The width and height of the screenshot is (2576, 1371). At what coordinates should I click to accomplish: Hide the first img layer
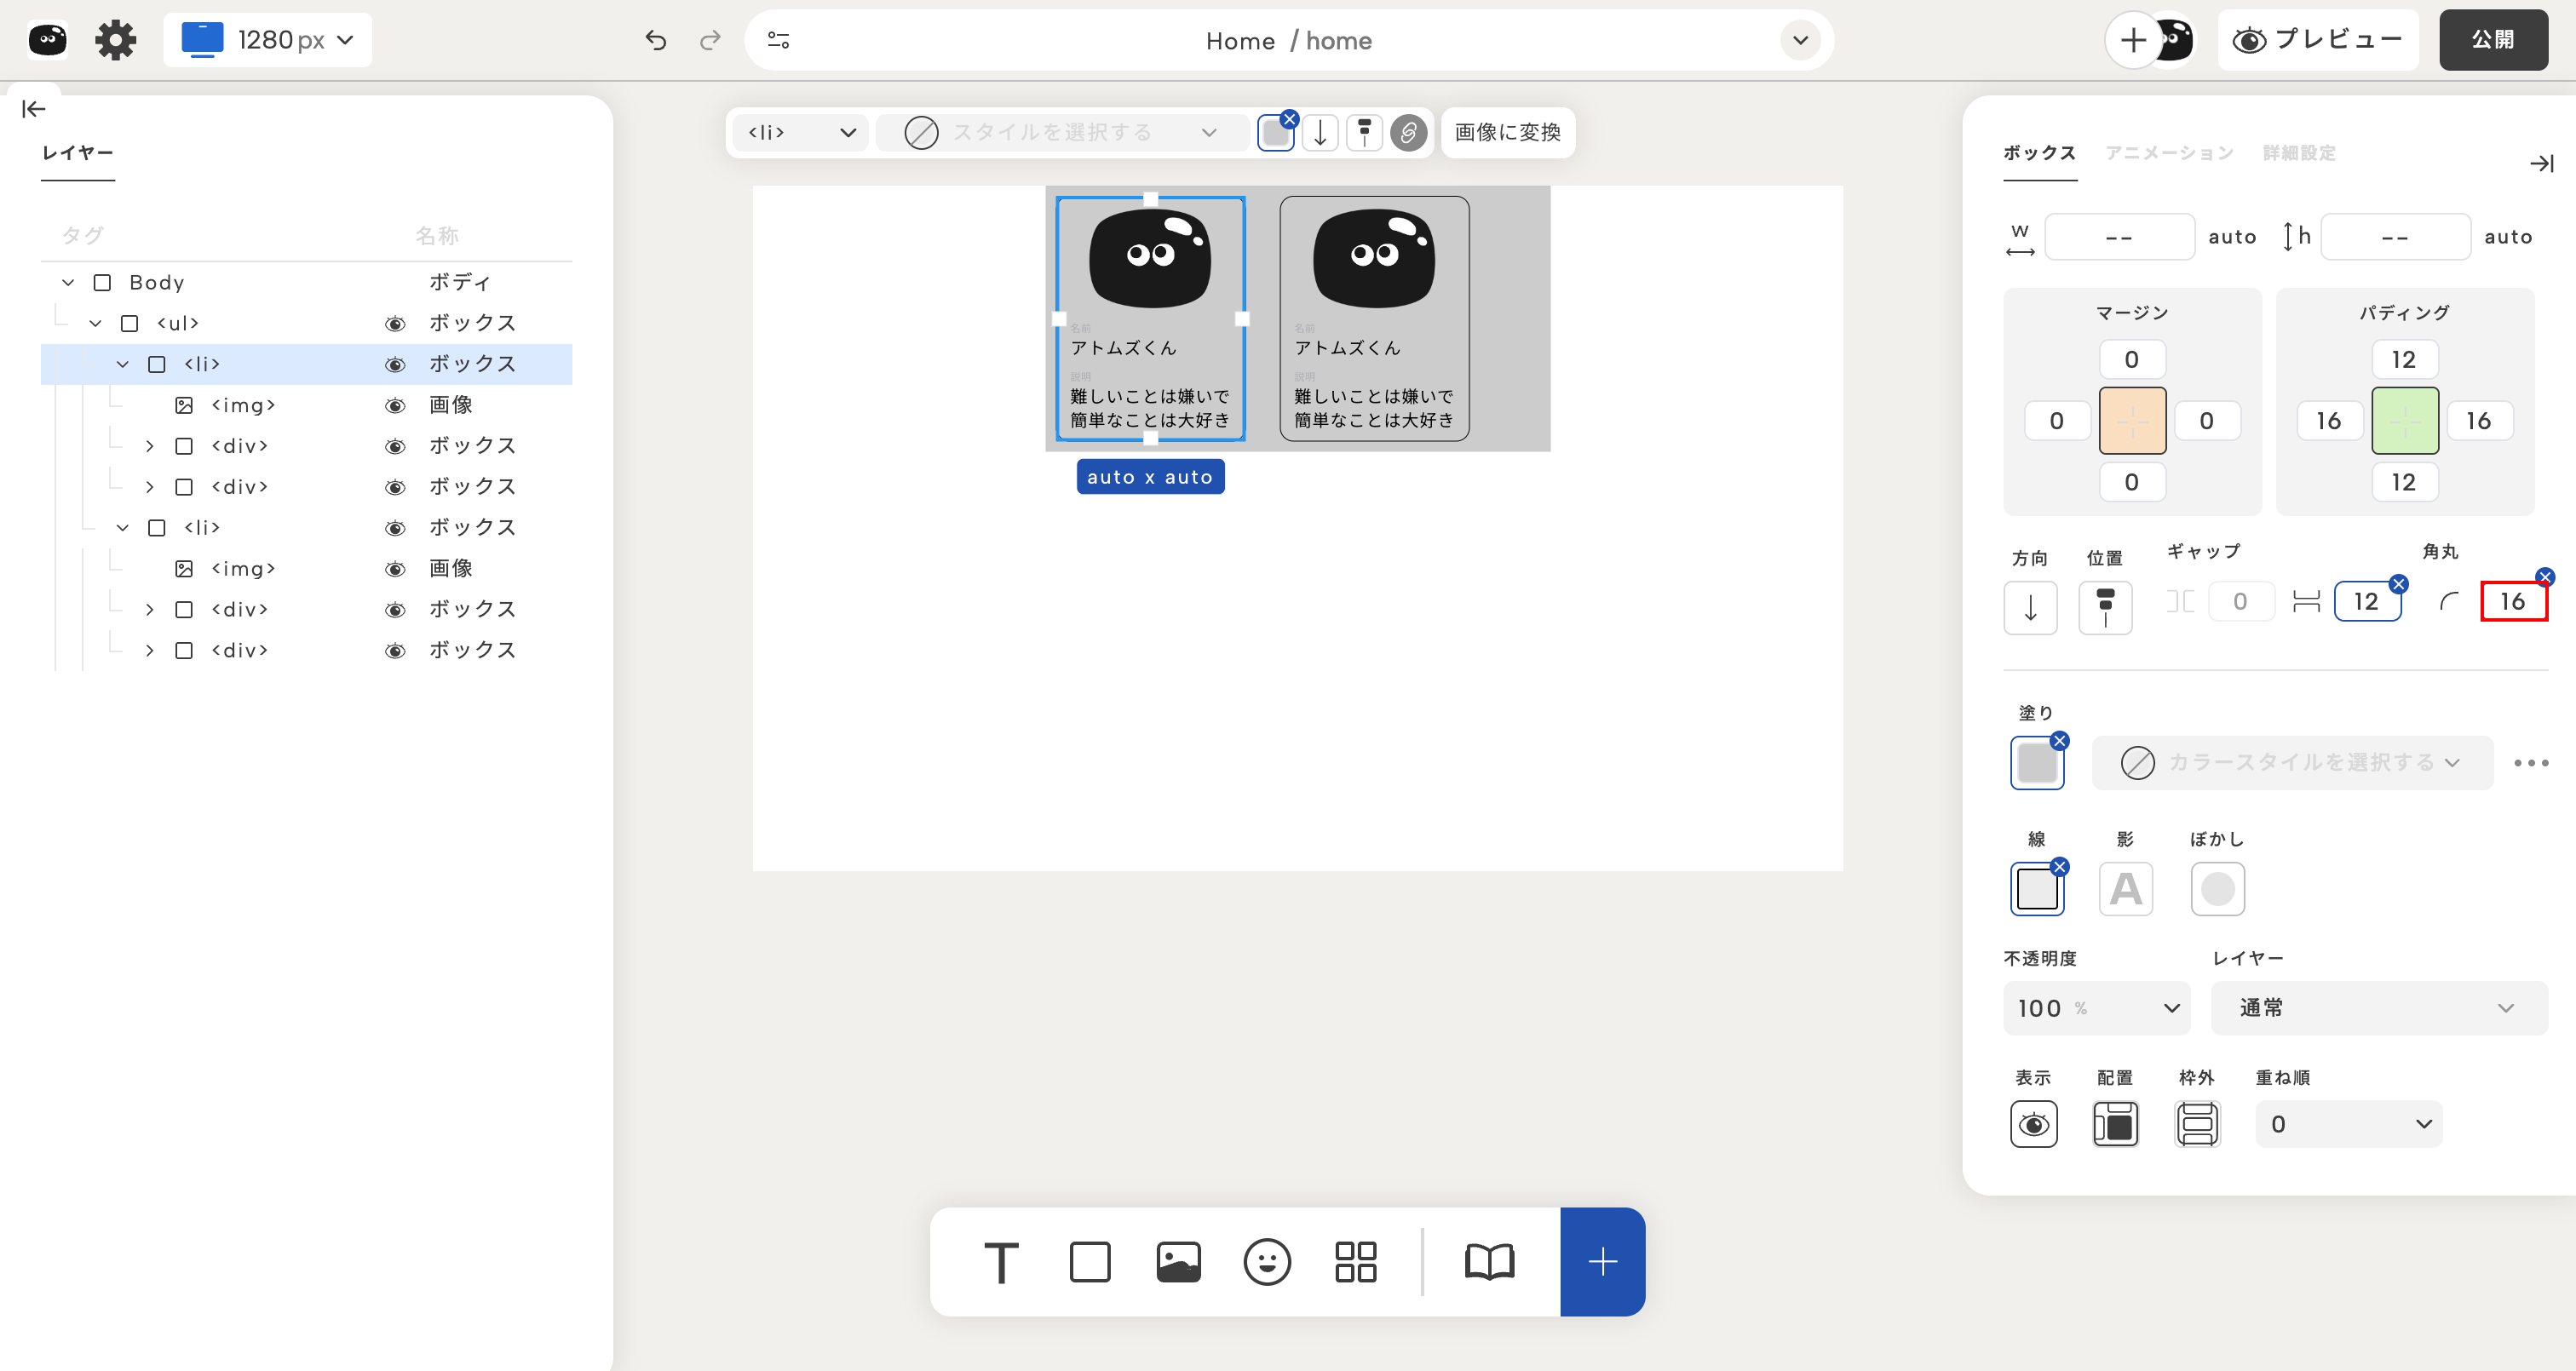[395, 405]
